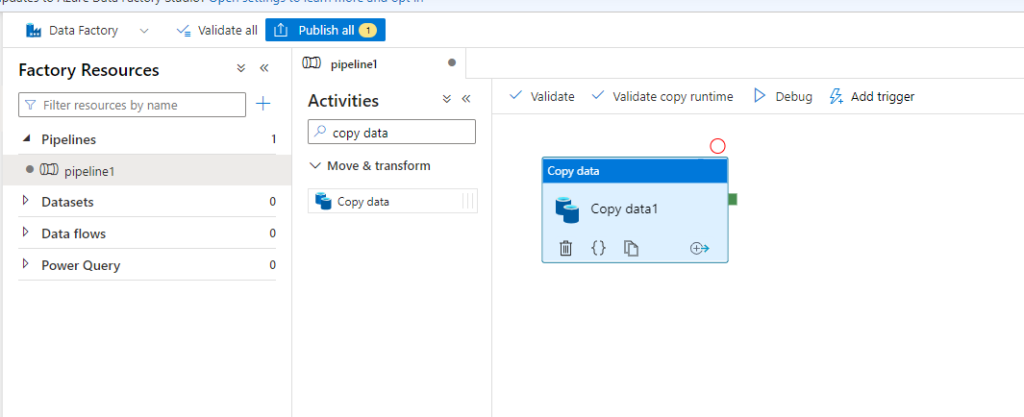Collapse the Activities pane with double left chevron
The width and height of the screenshot is (1024, 417).
pyautogui.click(x=465, y=99)
